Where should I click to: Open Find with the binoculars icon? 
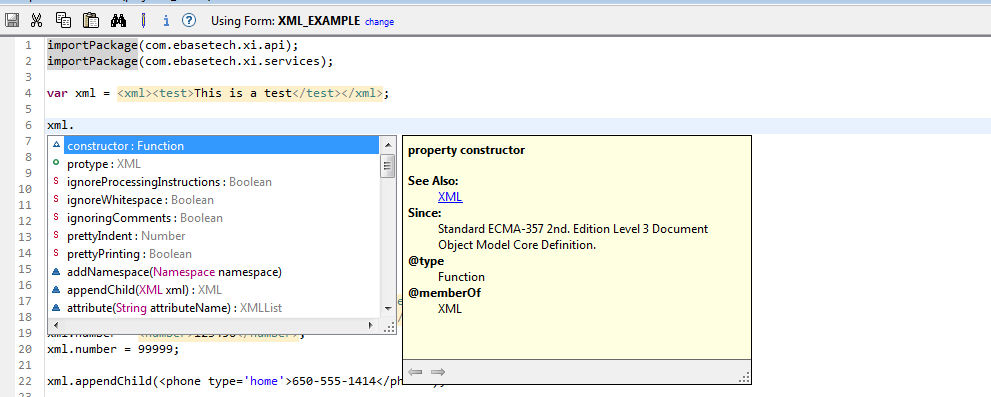[118, 20]
